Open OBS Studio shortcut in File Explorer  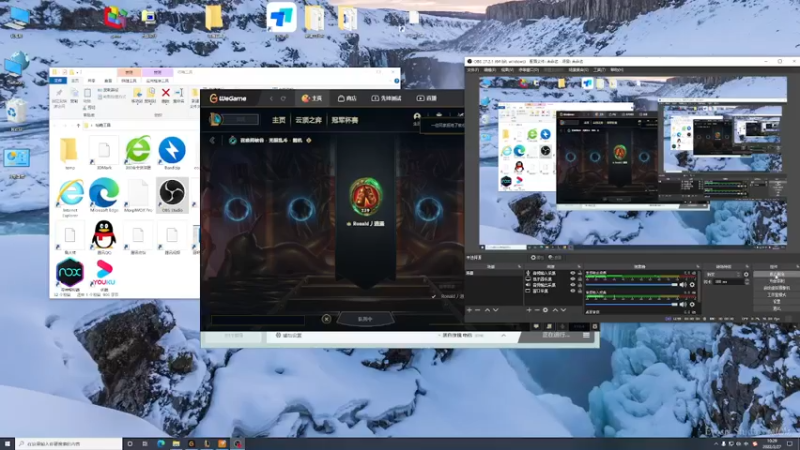point(172,195)
